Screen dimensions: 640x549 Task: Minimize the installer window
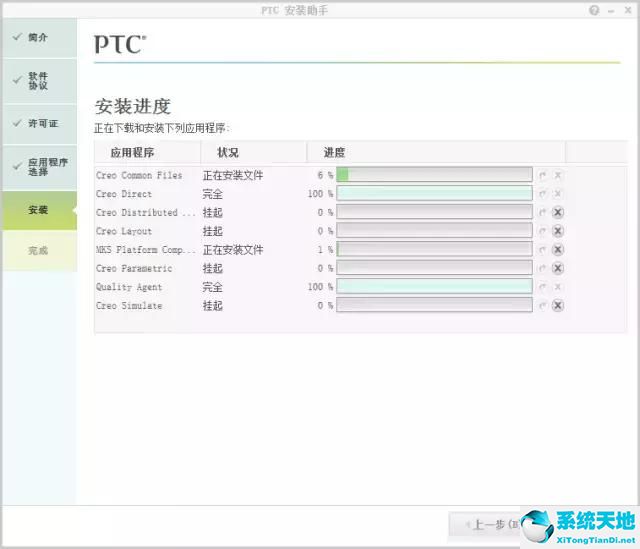click(611, 11)
